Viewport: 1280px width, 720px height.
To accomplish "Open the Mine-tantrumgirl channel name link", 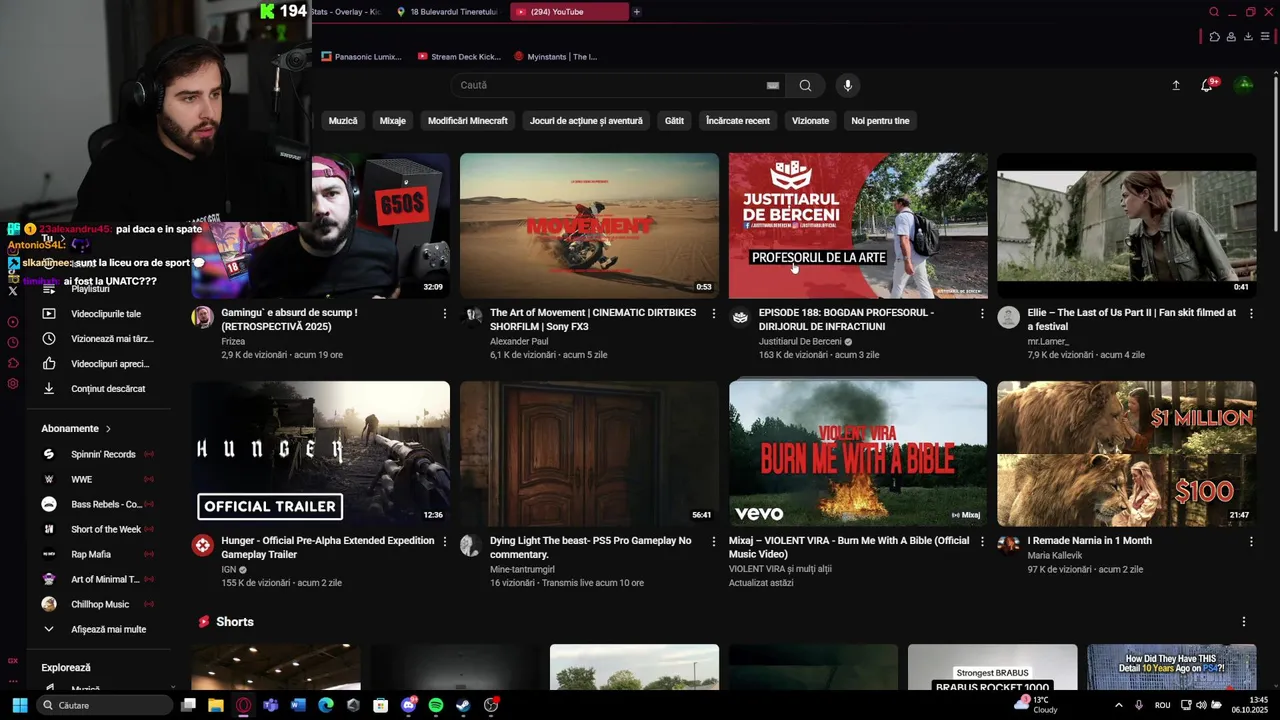I will [x=522, y=569].
